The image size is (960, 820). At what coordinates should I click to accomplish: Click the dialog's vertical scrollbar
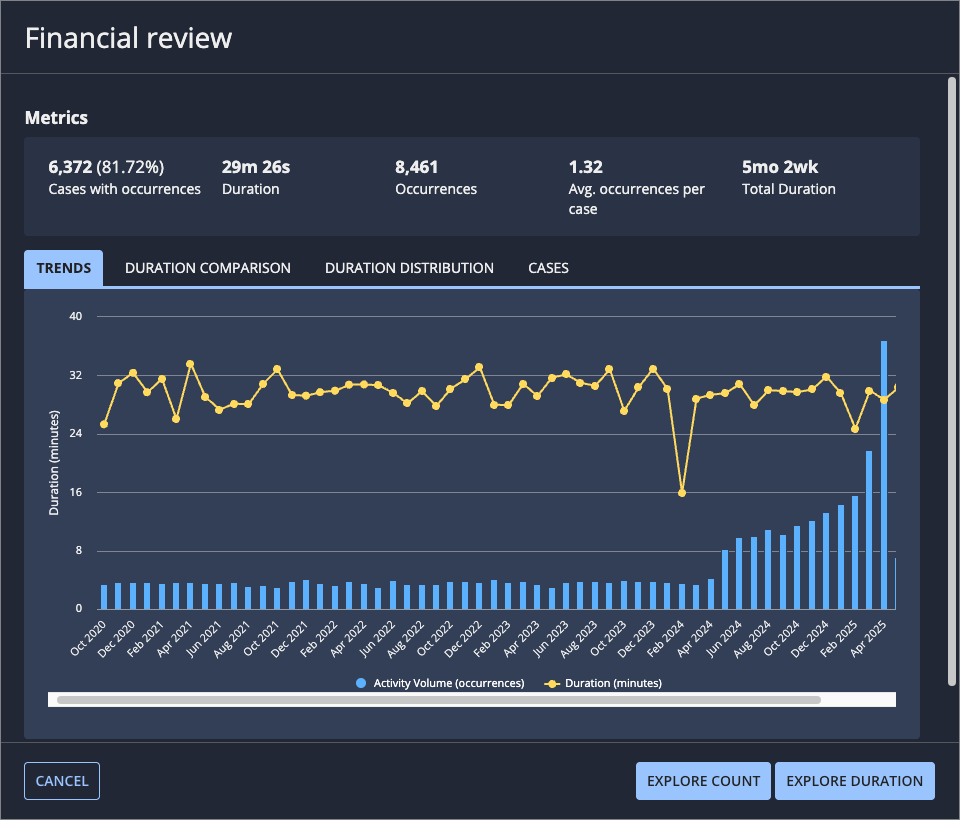(951, 381)
